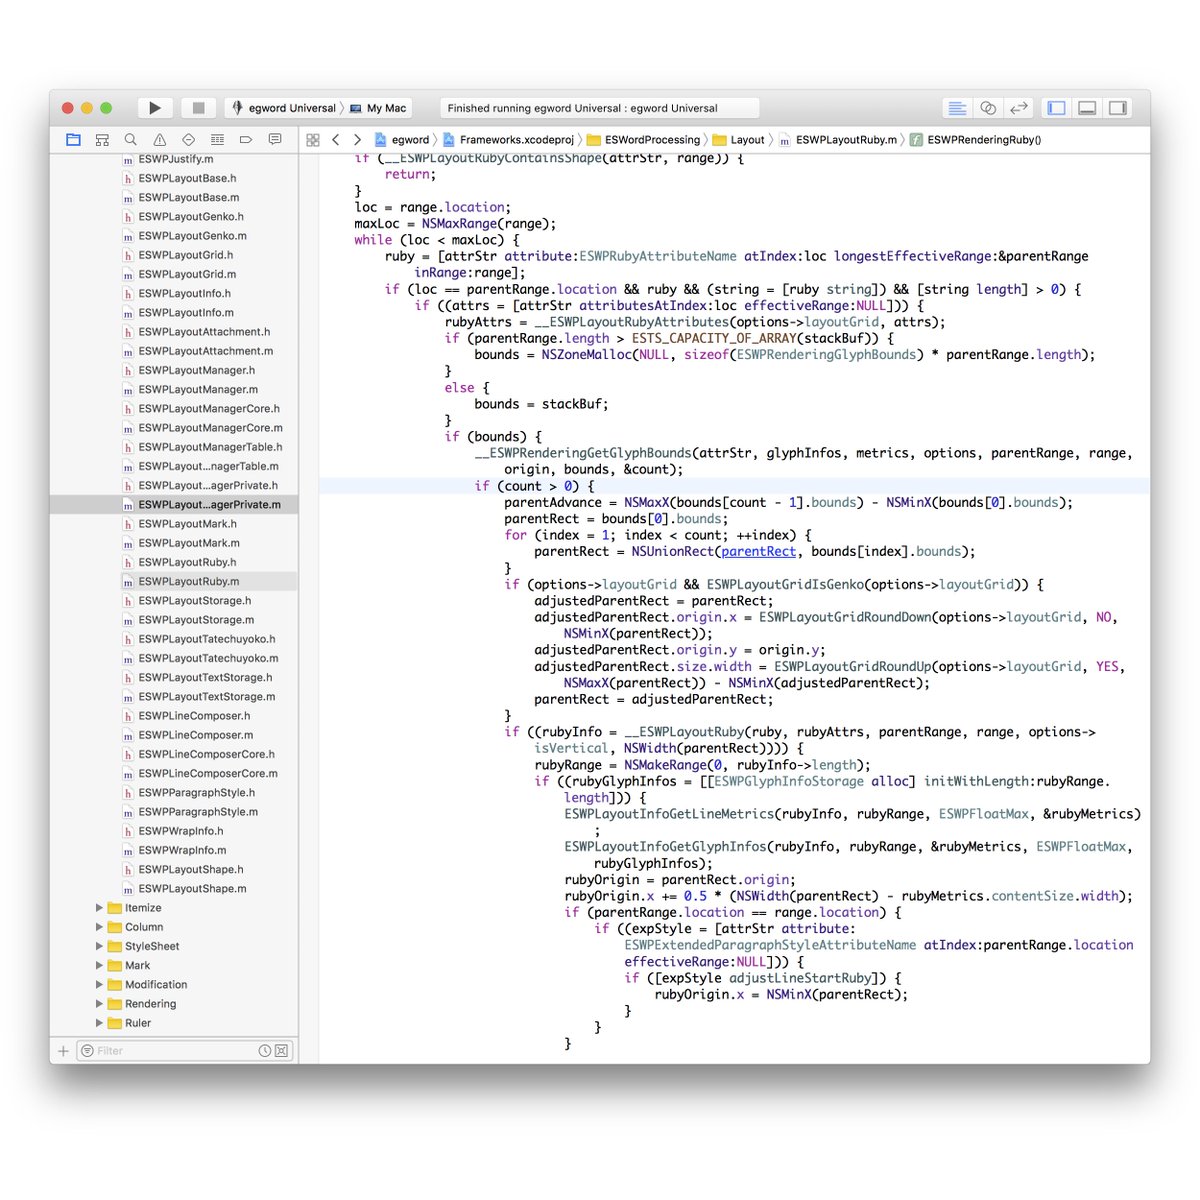The image size is (1200, 1200).
Task: Select ESWPLayoutTextStorage.h file
Action: click(x=174, y=677)
